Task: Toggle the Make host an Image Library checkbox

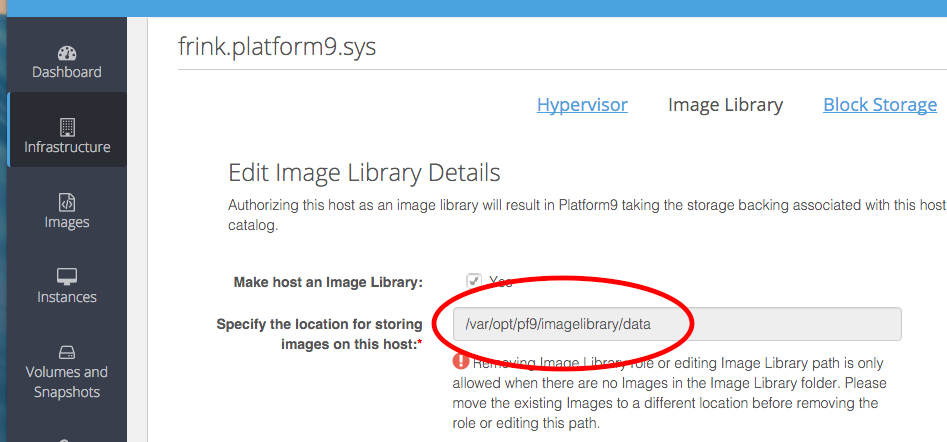Action: [474, 281]
